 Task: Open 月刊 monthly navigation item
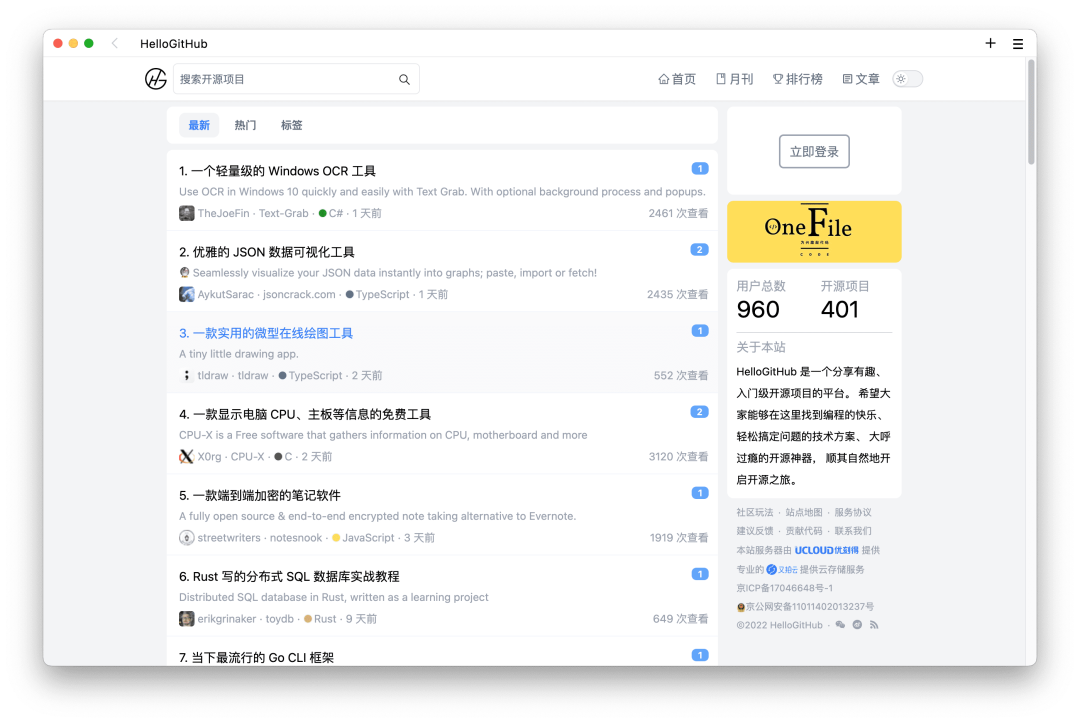[x=735, y=79]
